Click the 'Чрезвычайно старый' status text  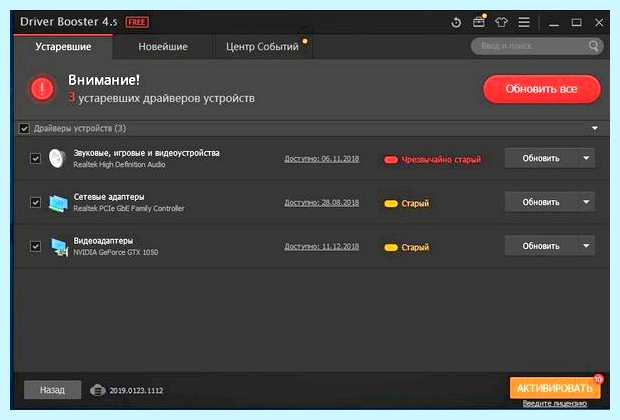441,160
